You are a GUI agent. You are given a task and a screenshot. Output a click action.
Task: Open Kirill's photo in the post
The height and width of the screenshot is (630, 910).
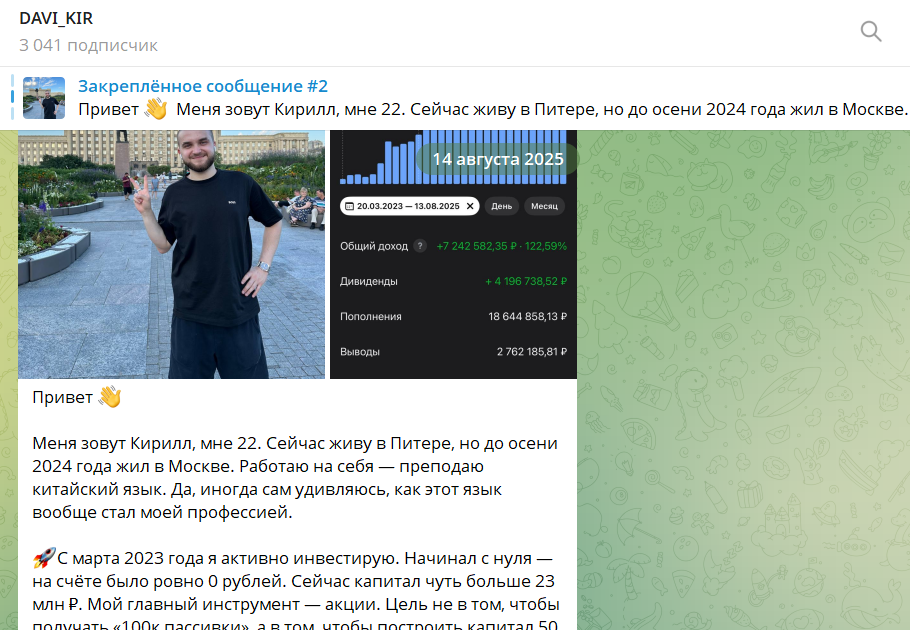[x=171, y=254]
